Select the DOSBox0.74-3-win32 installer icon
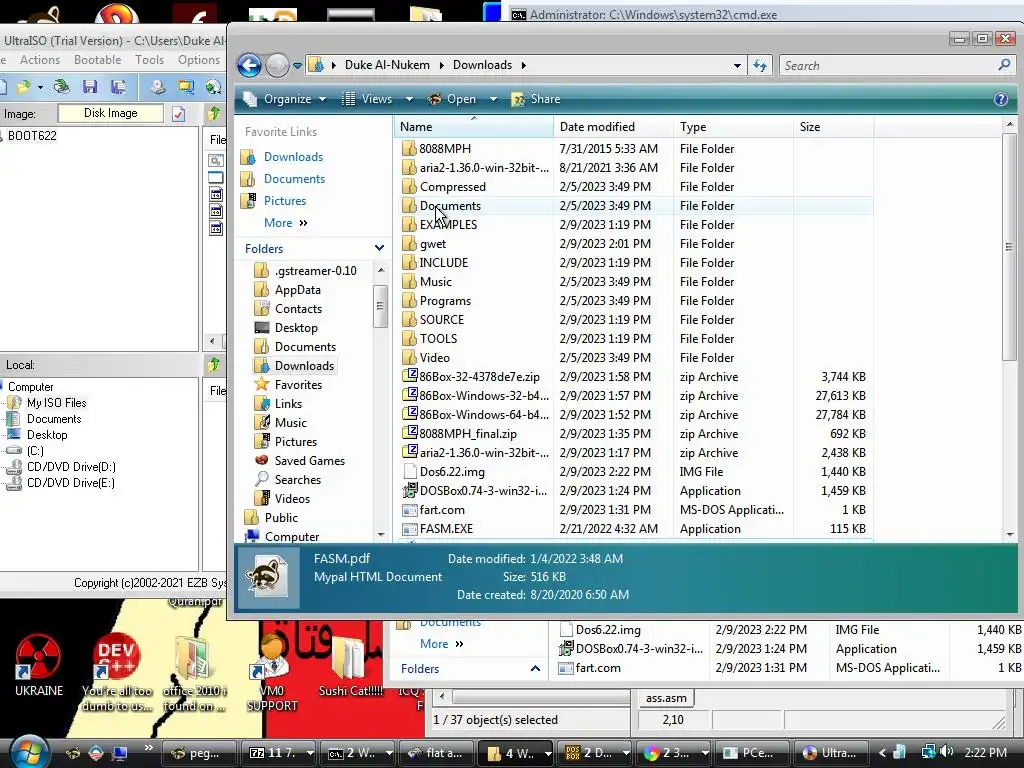The image size is (1024, 768). 409,490
